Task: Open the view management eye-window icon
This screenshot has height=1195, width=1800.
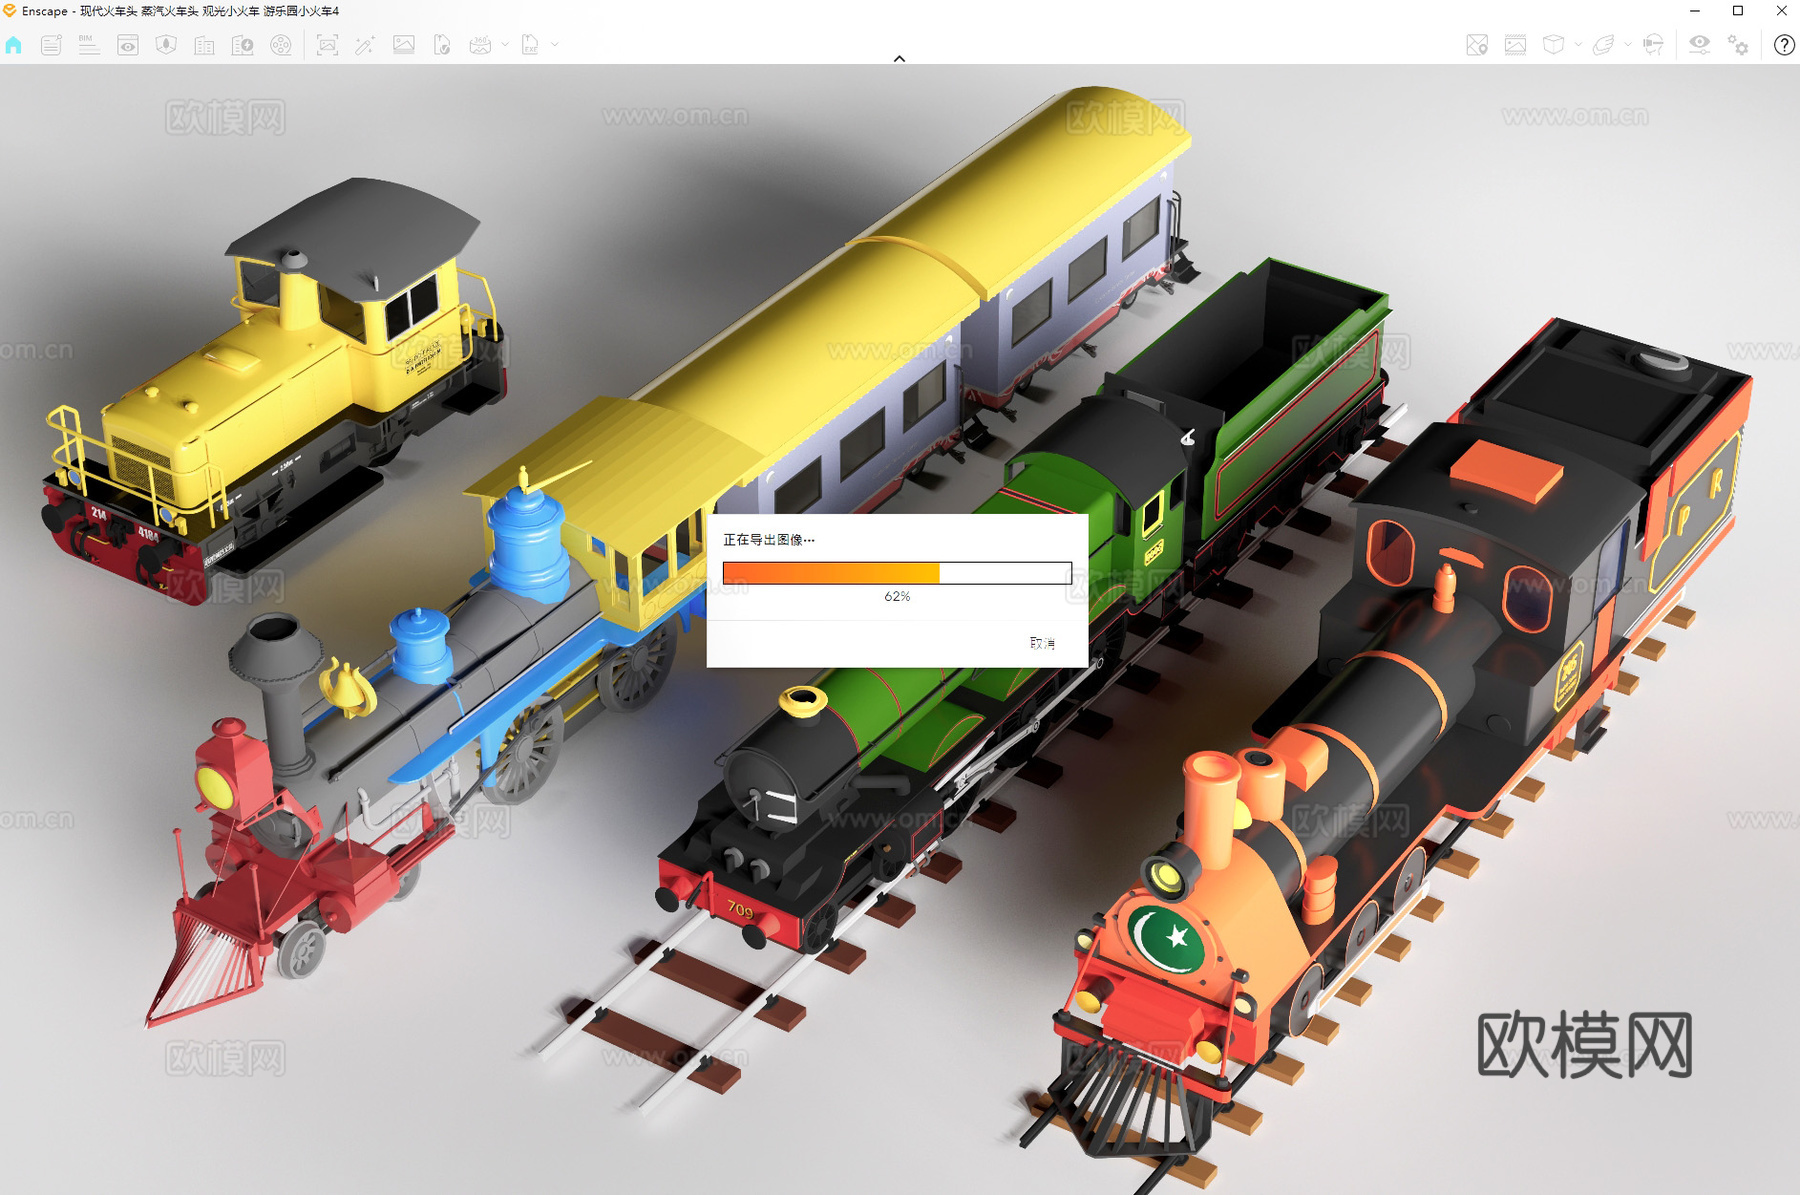Action: (128, 45)
